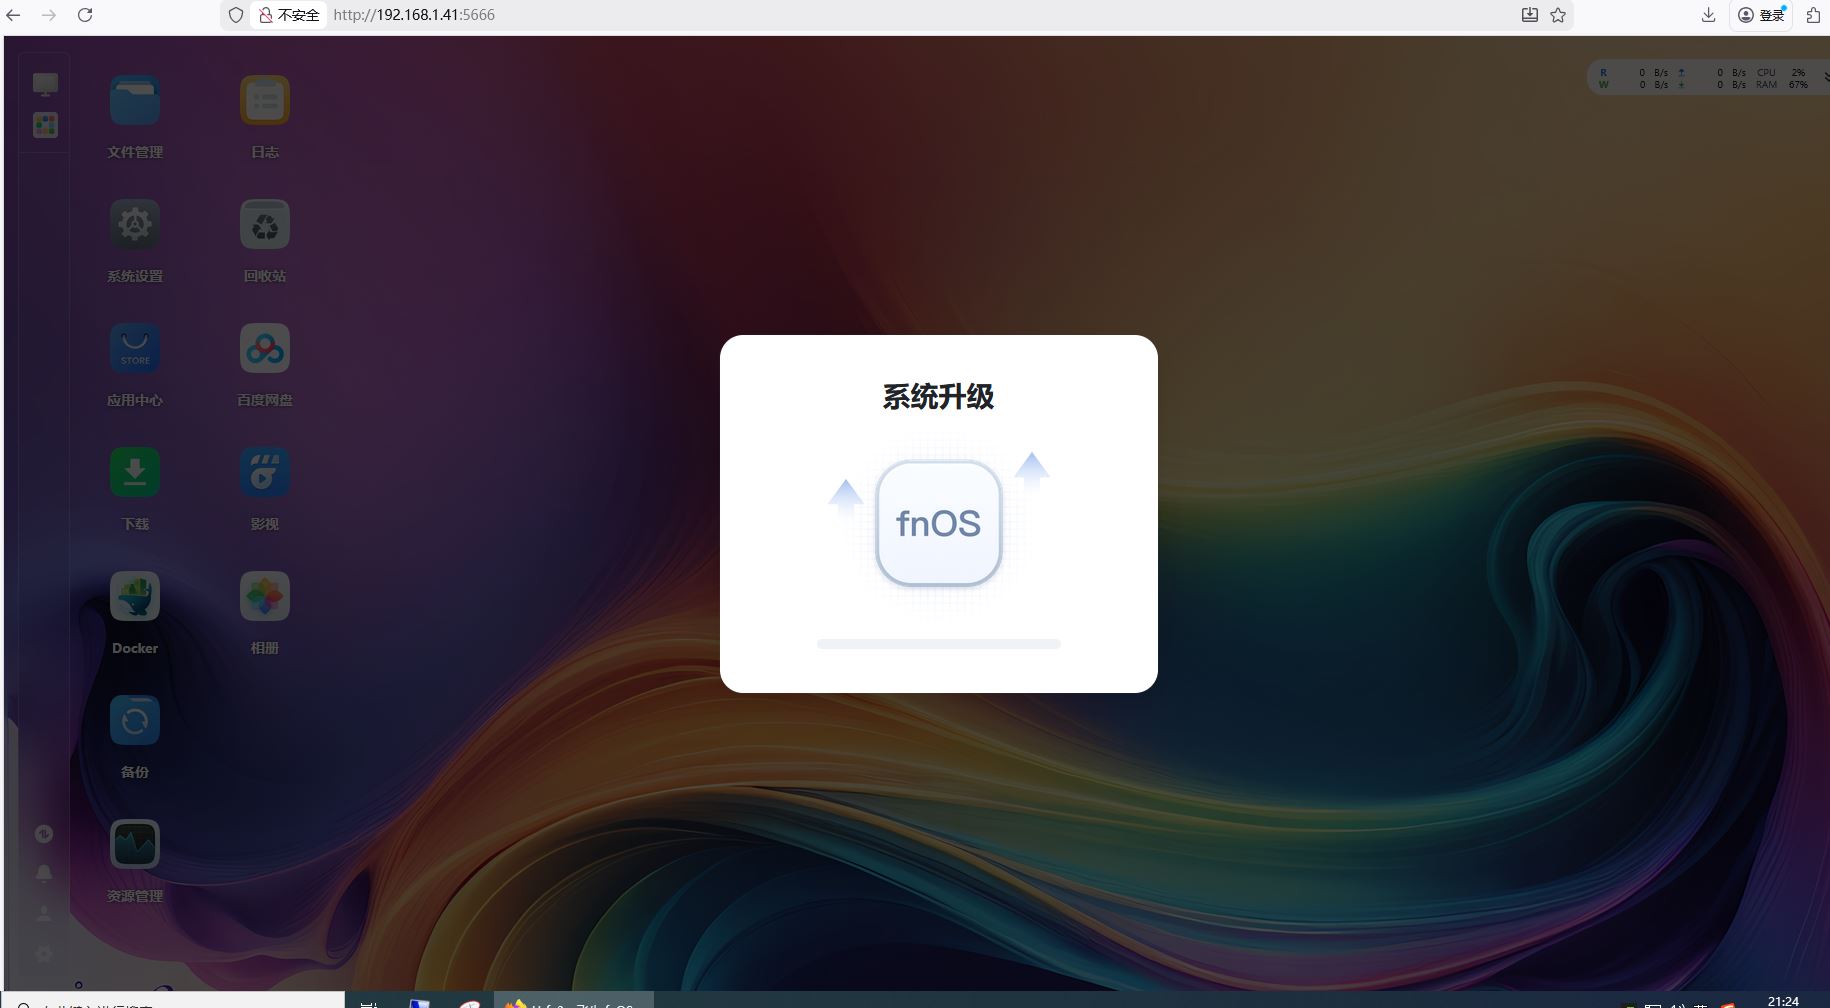Screen dimensions: 1830x1008
Task: Click the 系统升级 dialog title
Action: point(938,397)
